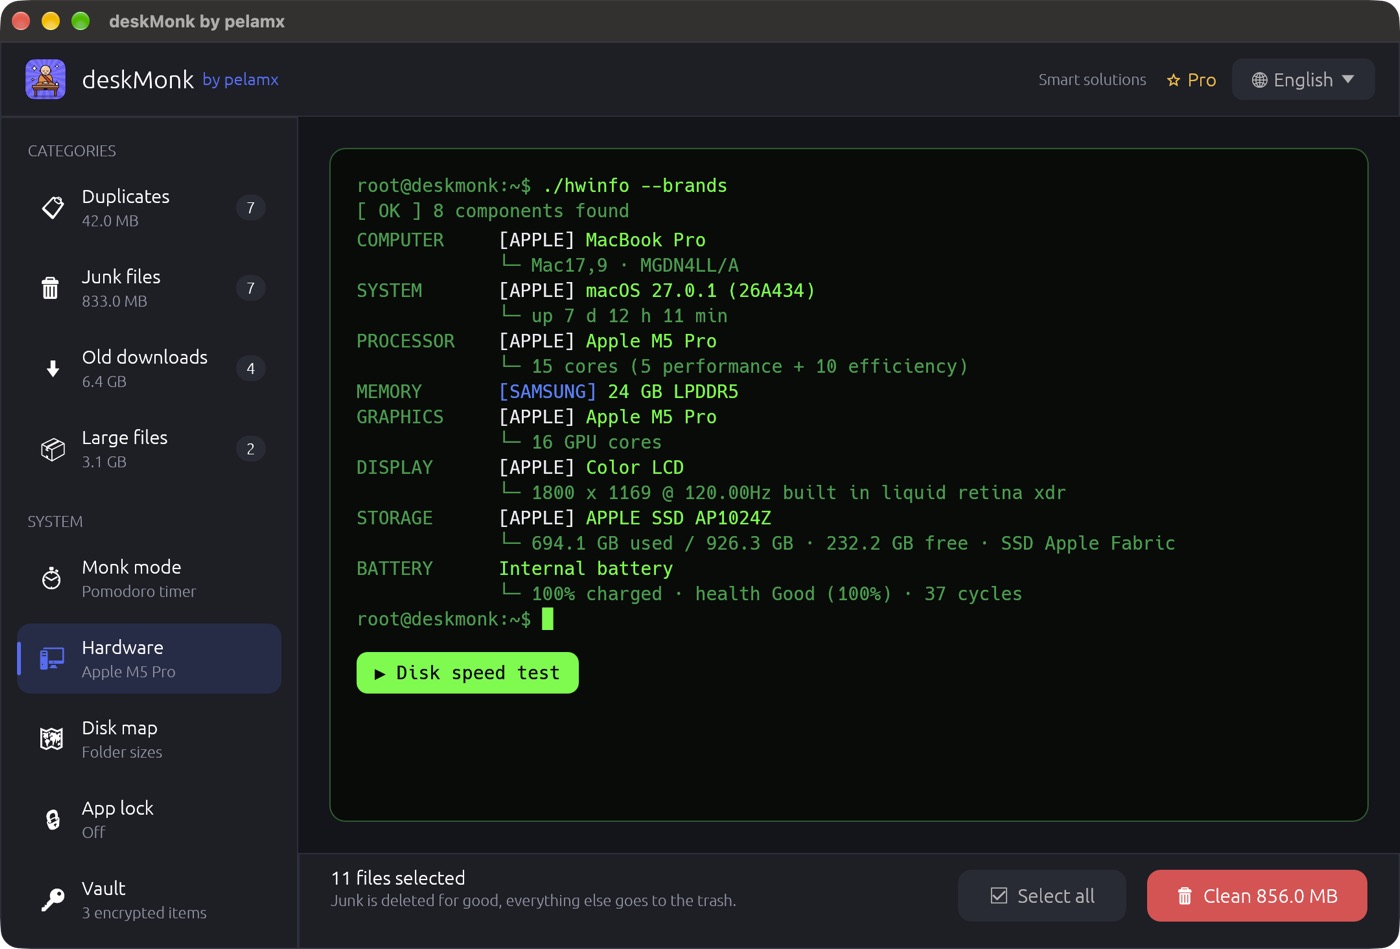The image size is (1400, 949).
Task: Click the Old downloads count badge 4
Action: (250, 369)
